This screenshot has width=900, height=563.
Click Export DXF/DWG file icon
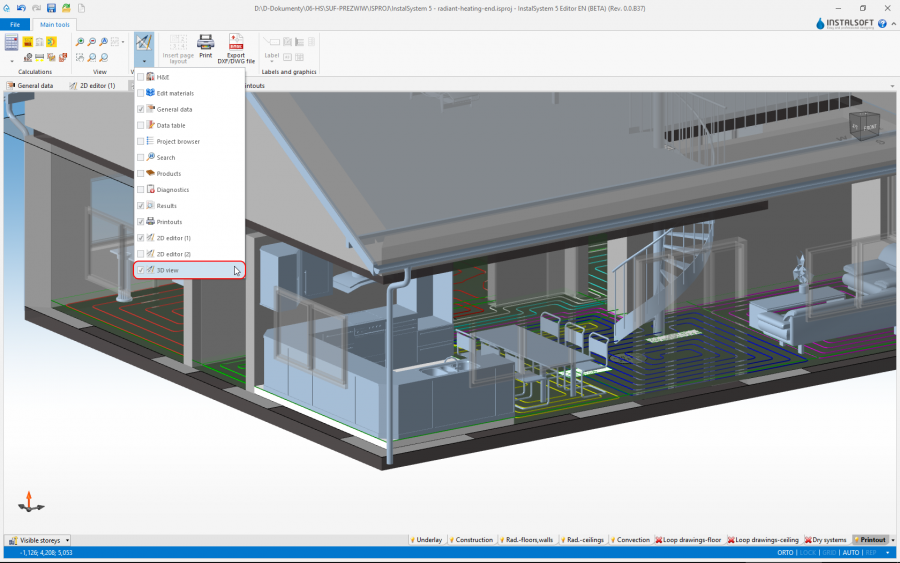(x=235, y=43)
